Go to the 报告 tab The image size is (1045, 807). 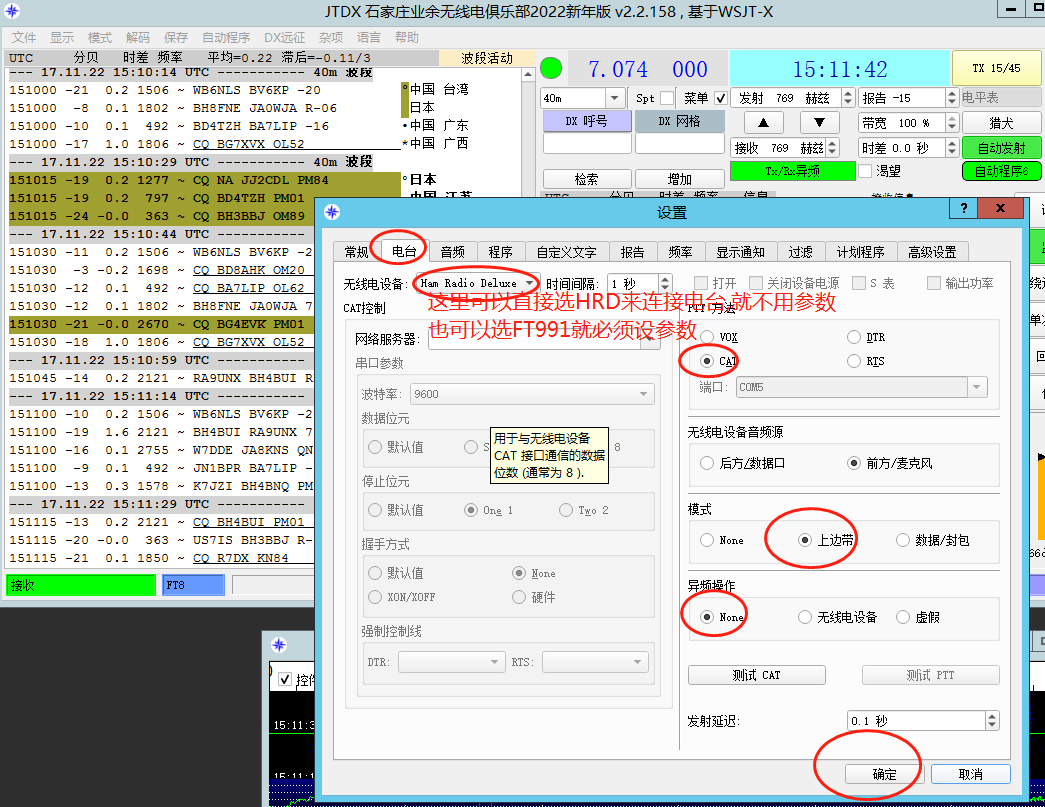632,252
